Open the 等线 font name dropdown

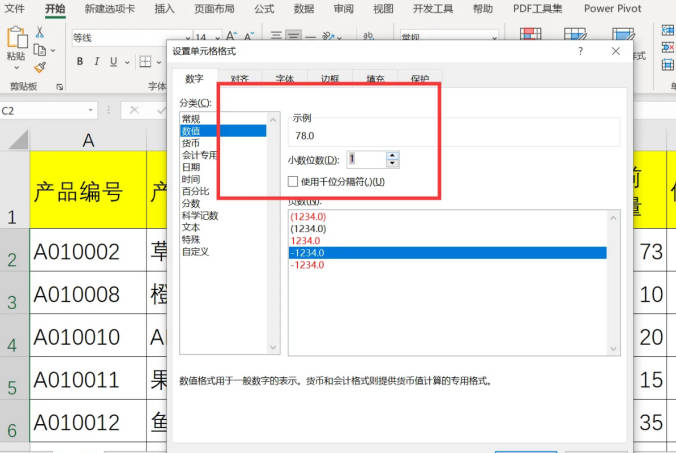coord(188,38)
